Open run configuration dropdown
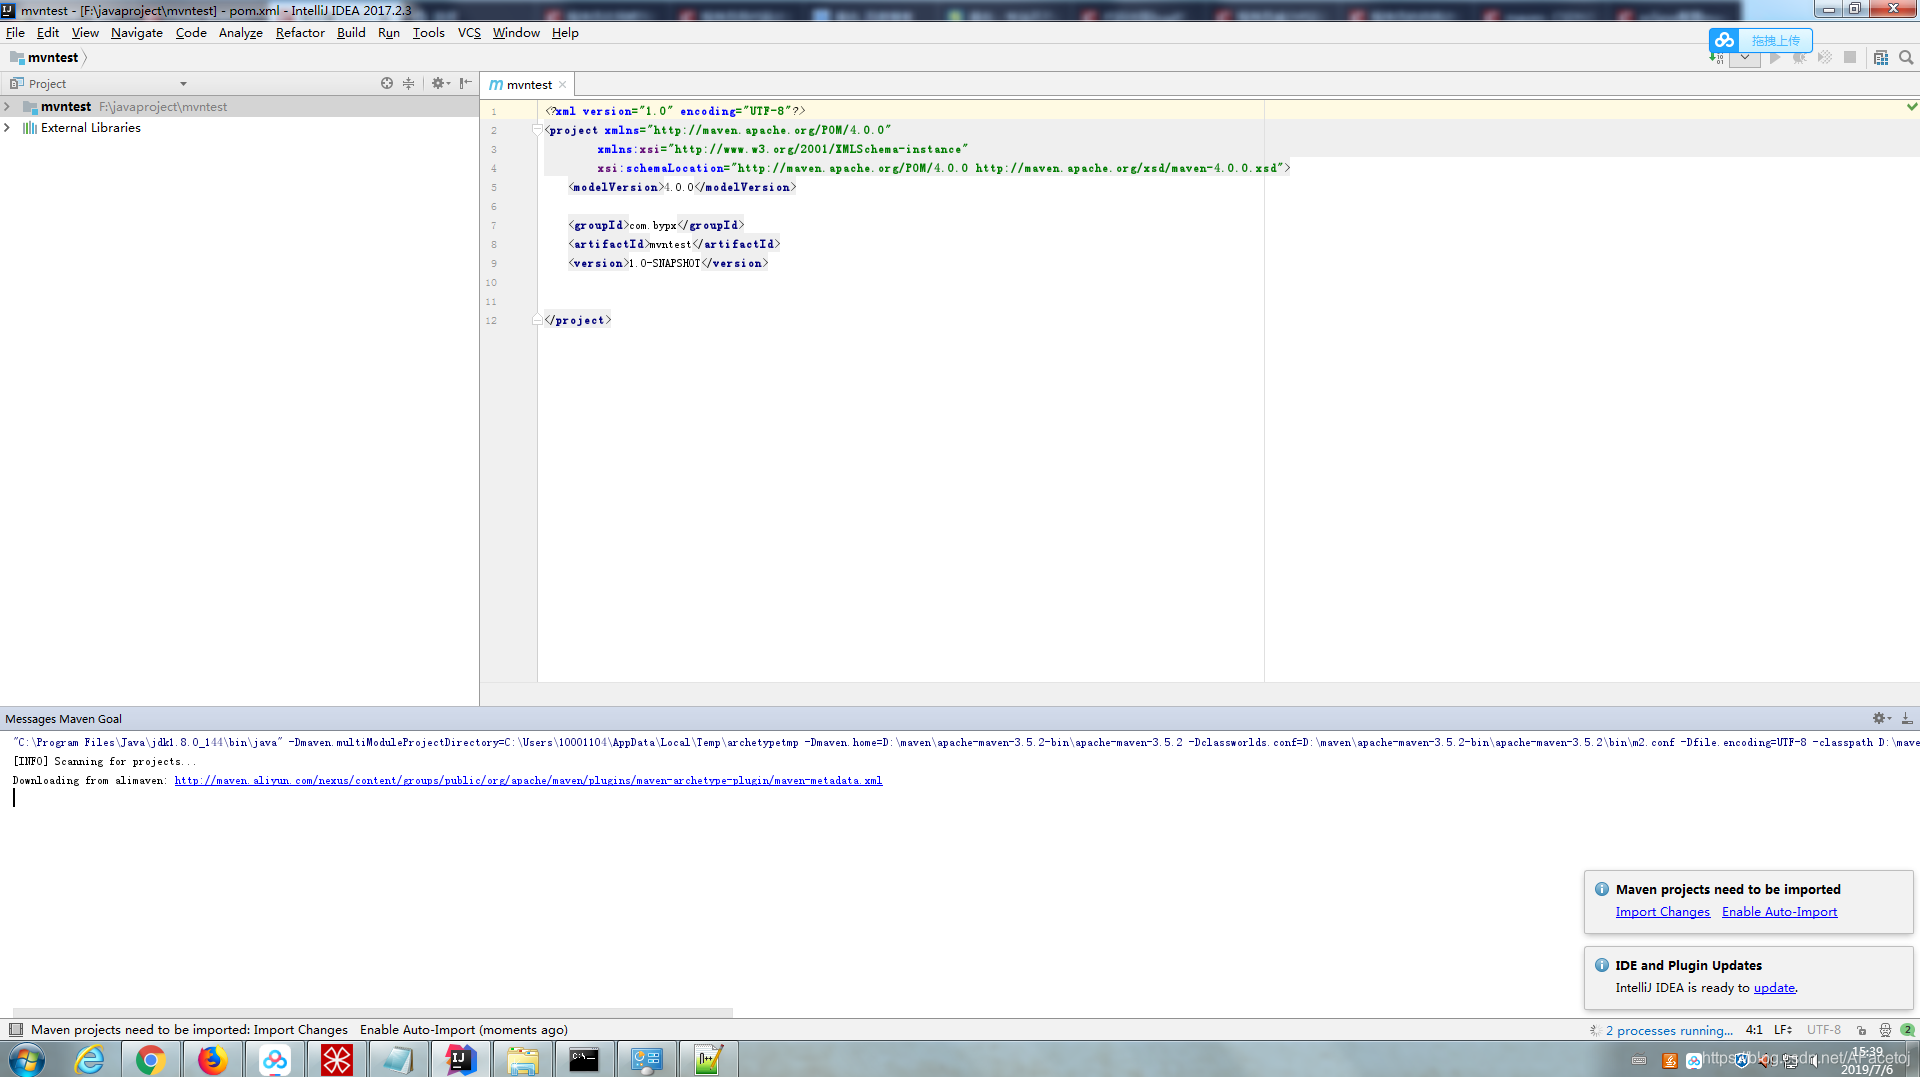 point(1745,58)
